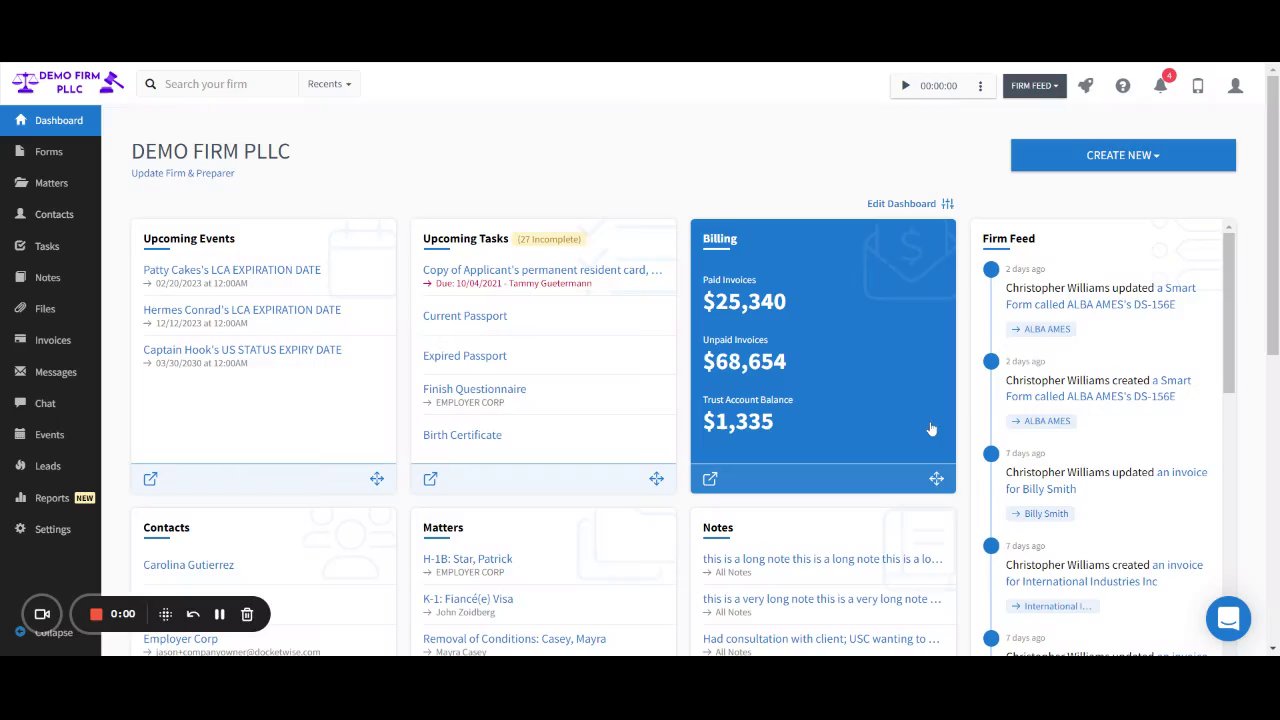Click the help question mark icon

[x=1123, y=86]
